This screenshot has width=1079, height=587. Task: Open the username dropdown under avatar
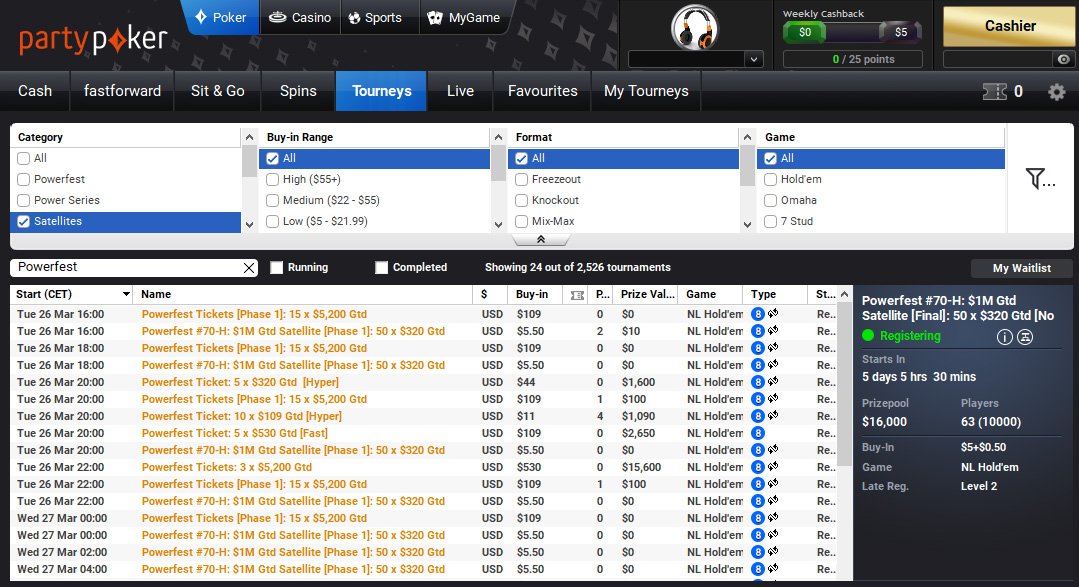point(696,60)
